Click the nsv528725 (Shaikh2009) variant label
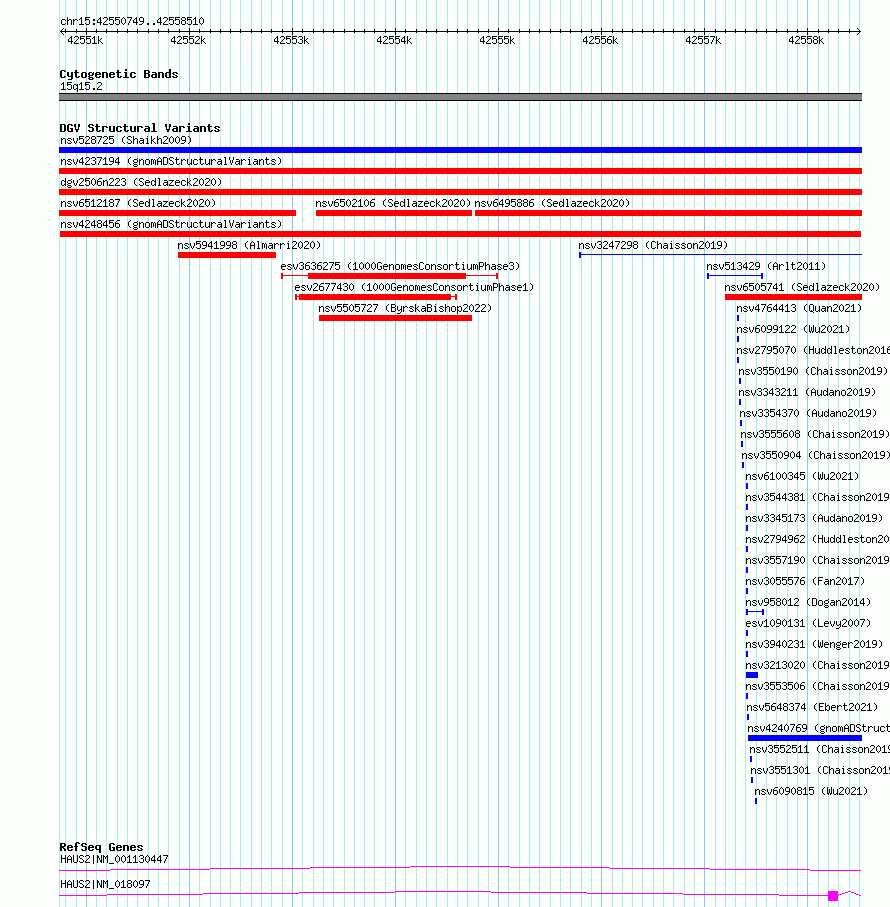This screenshot has width=890, height=907. [126, 140]
